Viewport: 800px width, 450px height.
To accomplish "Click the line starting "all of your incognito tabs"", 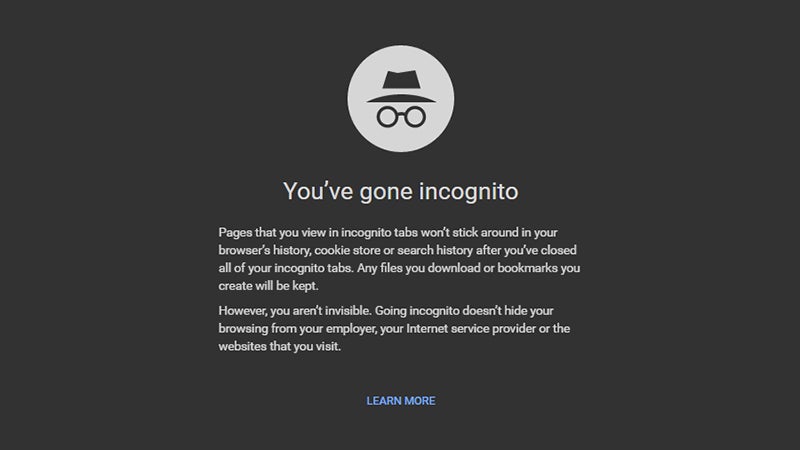I will (399, 268).
